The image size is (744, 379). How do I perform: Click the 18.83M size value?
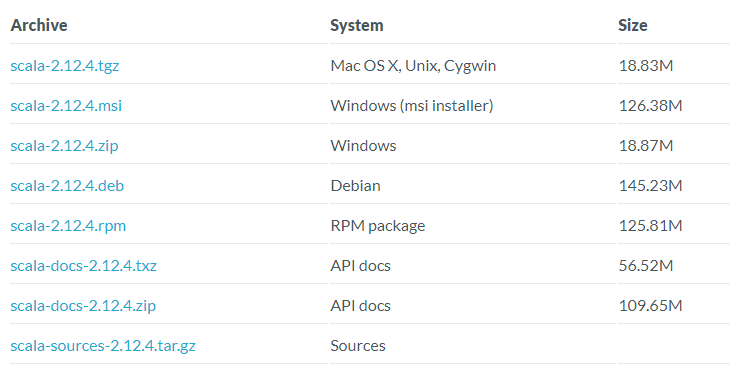646,65
